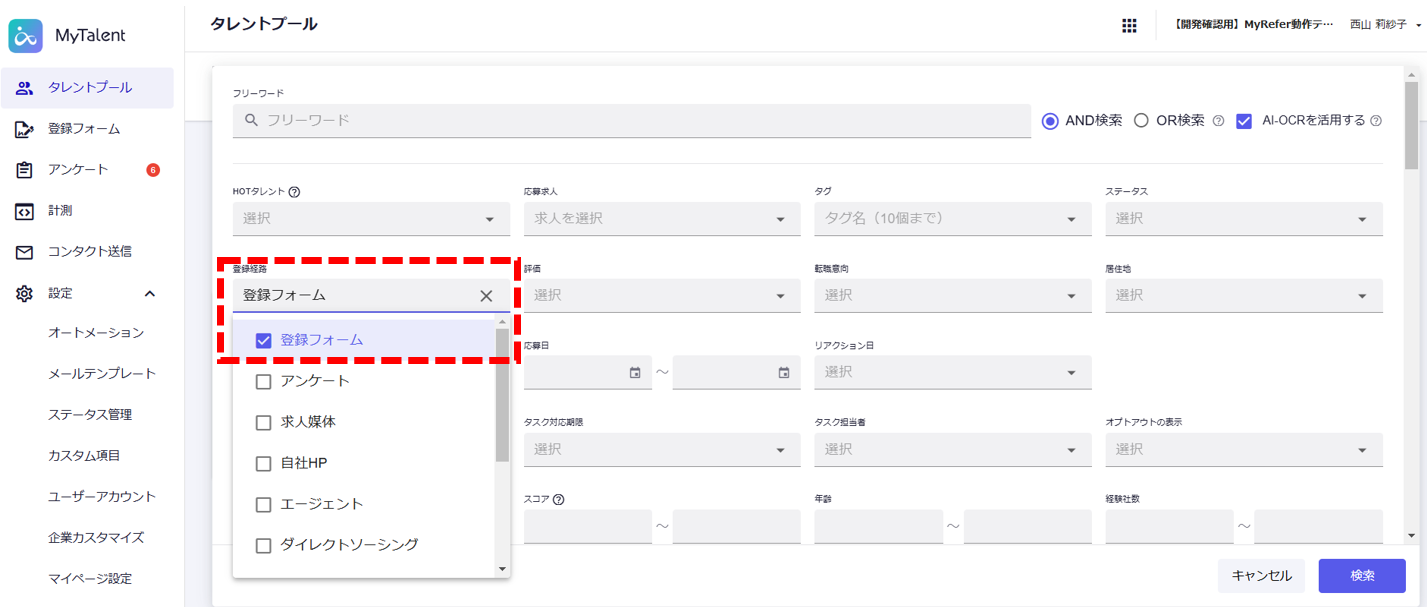Expand the 応募求人 dropdown
This screenshot has width=1427, height=607.
click(x=661, y=218)
